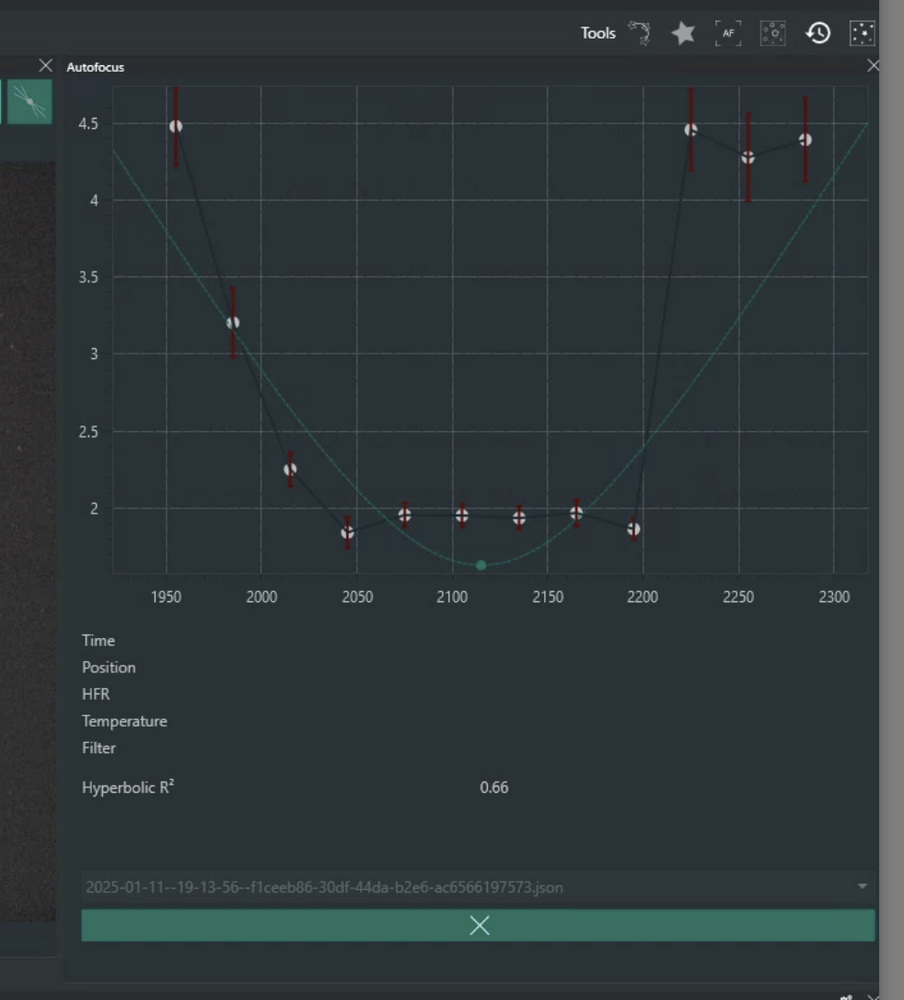The width and height of the screenshot is (904, 1000).
Task: Click the data point near position 2135
Action: [519, 518]
